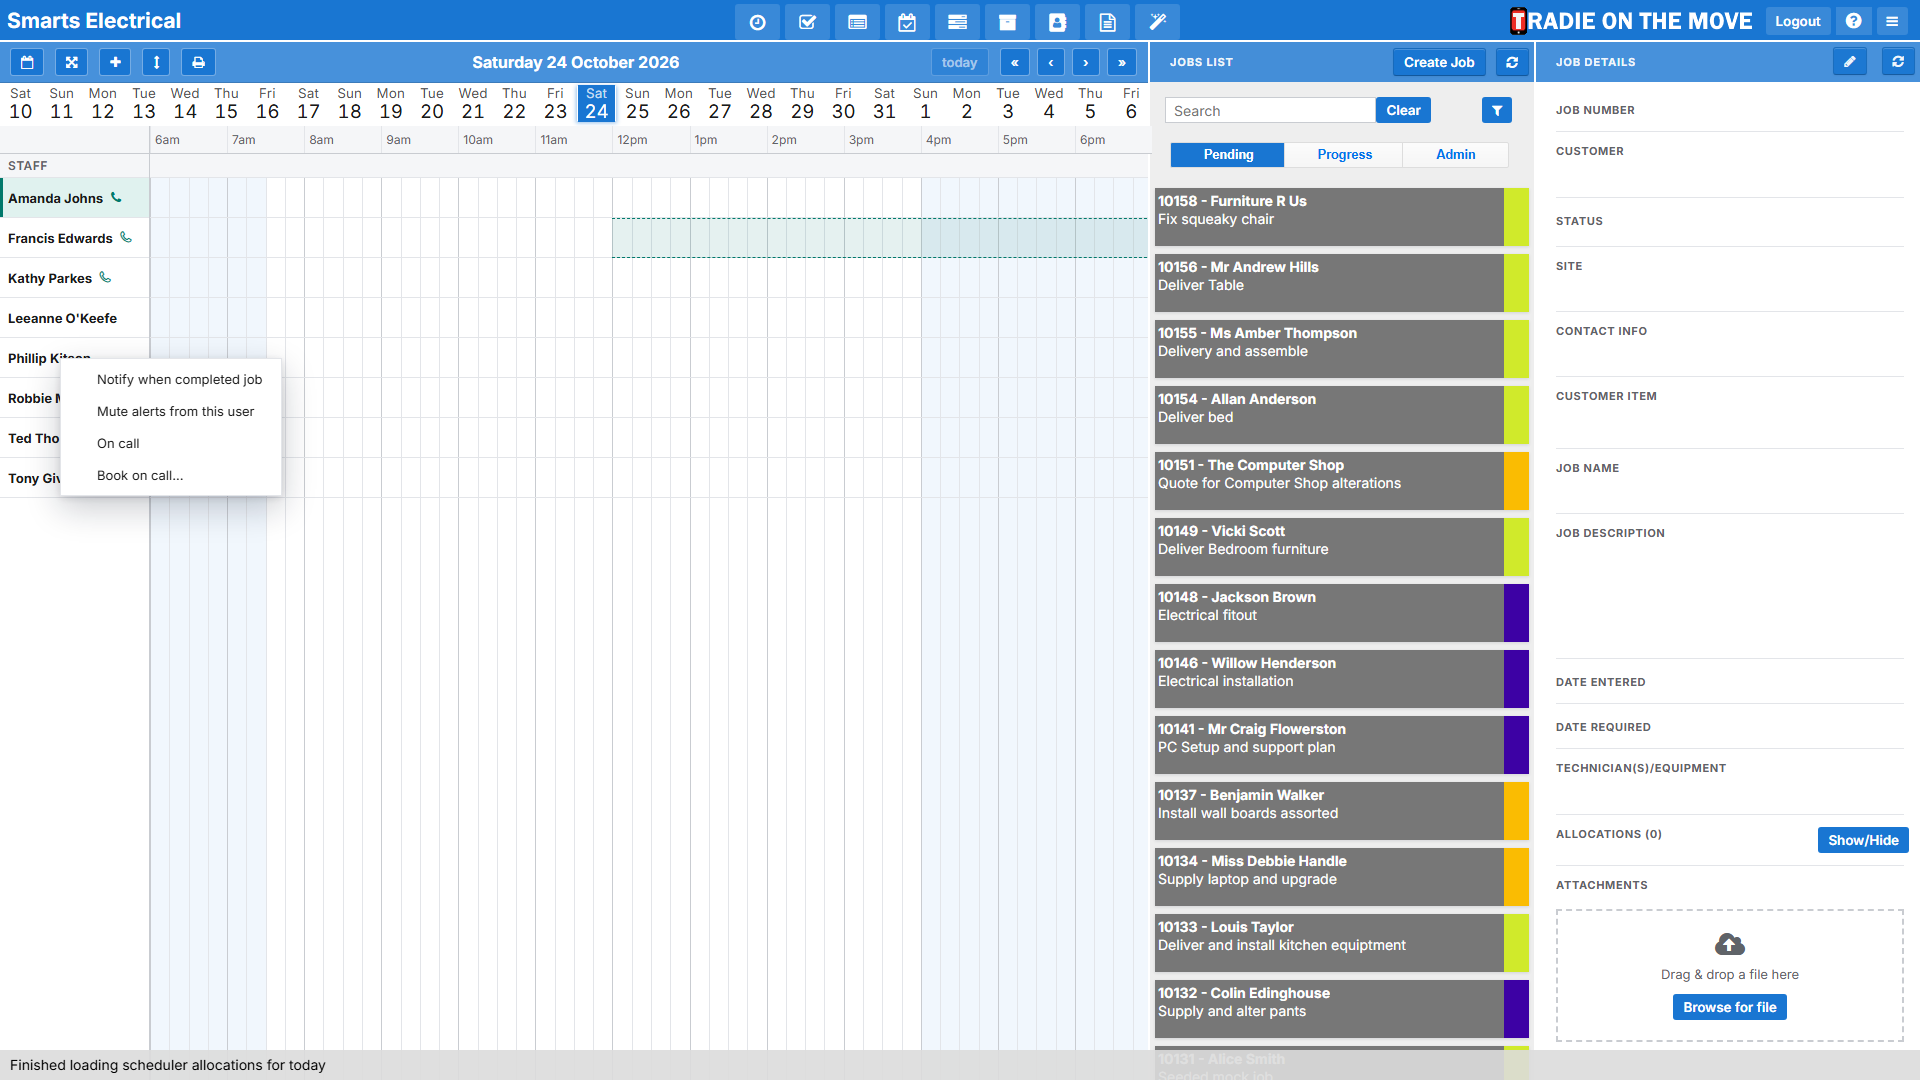Refresh the Jobs List panel

point(1512,62)
